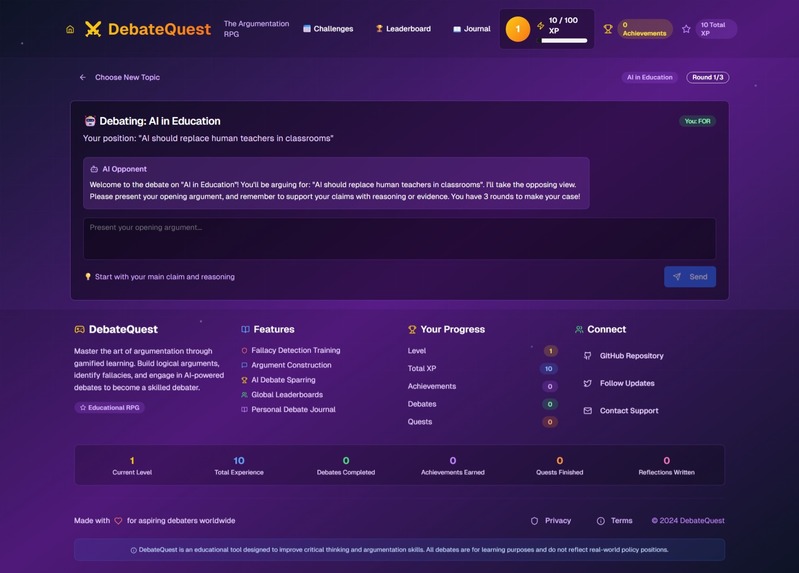Click Reflections Written stat
799x573 pixels.
(x=667, y=466)
